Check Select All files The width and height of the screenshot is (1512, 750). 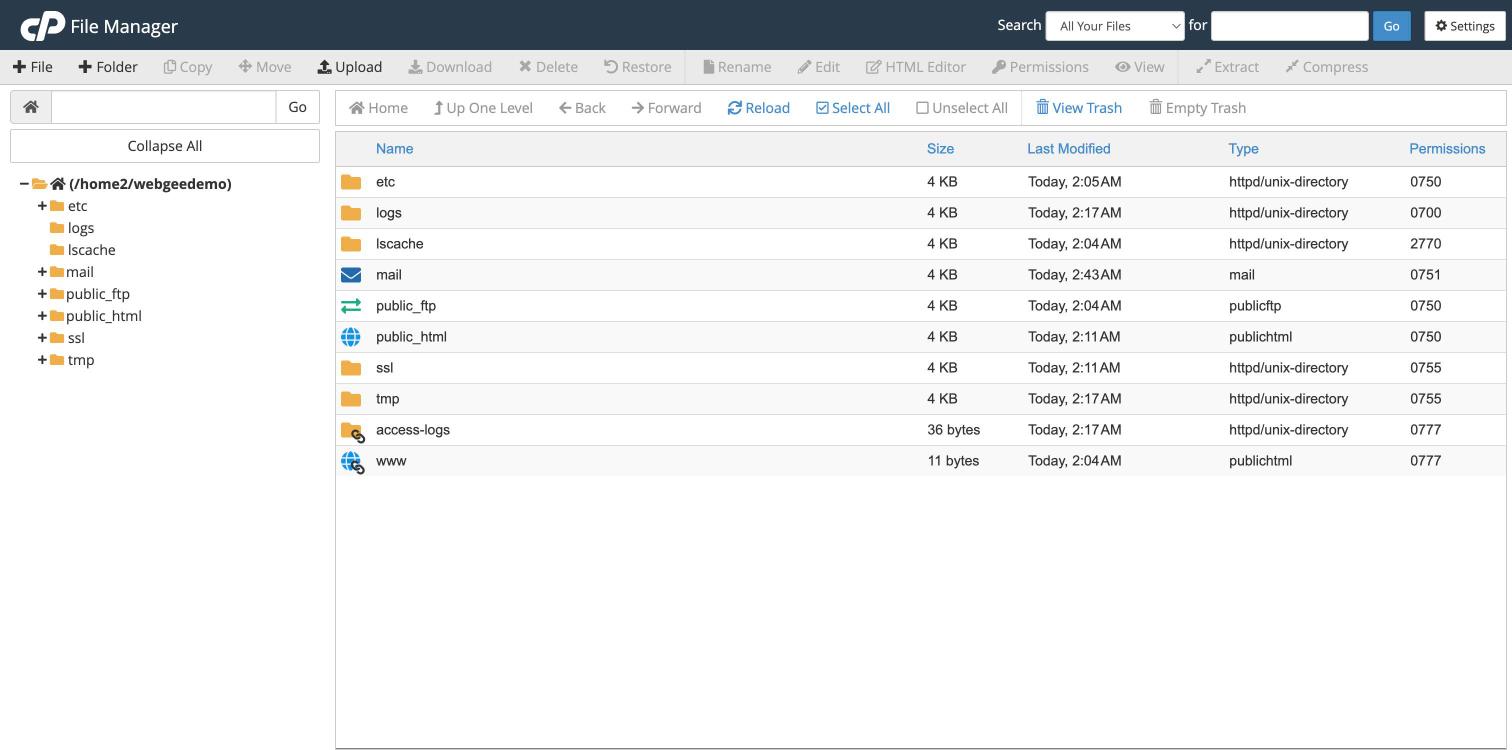coord(853,108)
